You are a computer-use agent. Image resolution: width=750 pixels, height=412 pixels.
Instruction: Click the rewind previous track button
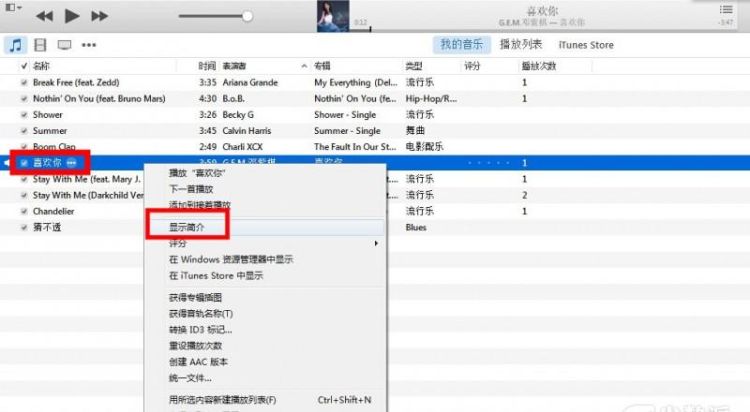coord(44,16)
